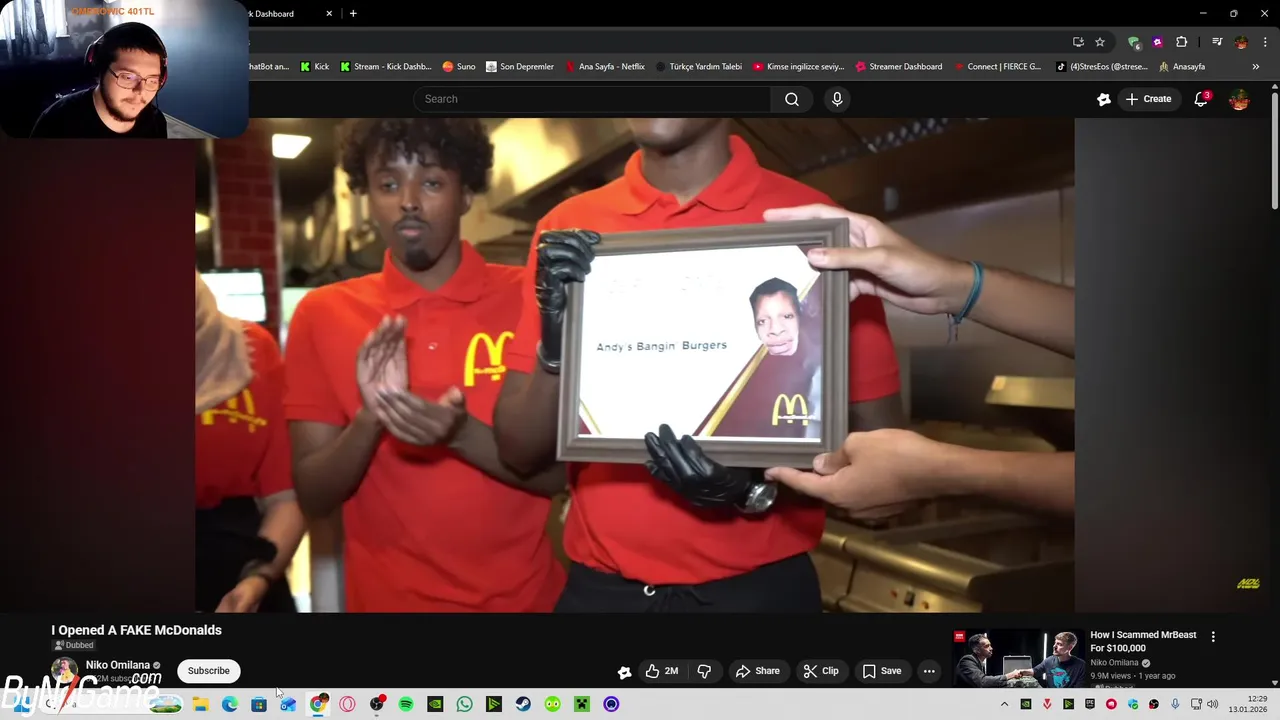1280x720 pixels.
Task: Open Minecraft from taskbar
Action: 582,705
